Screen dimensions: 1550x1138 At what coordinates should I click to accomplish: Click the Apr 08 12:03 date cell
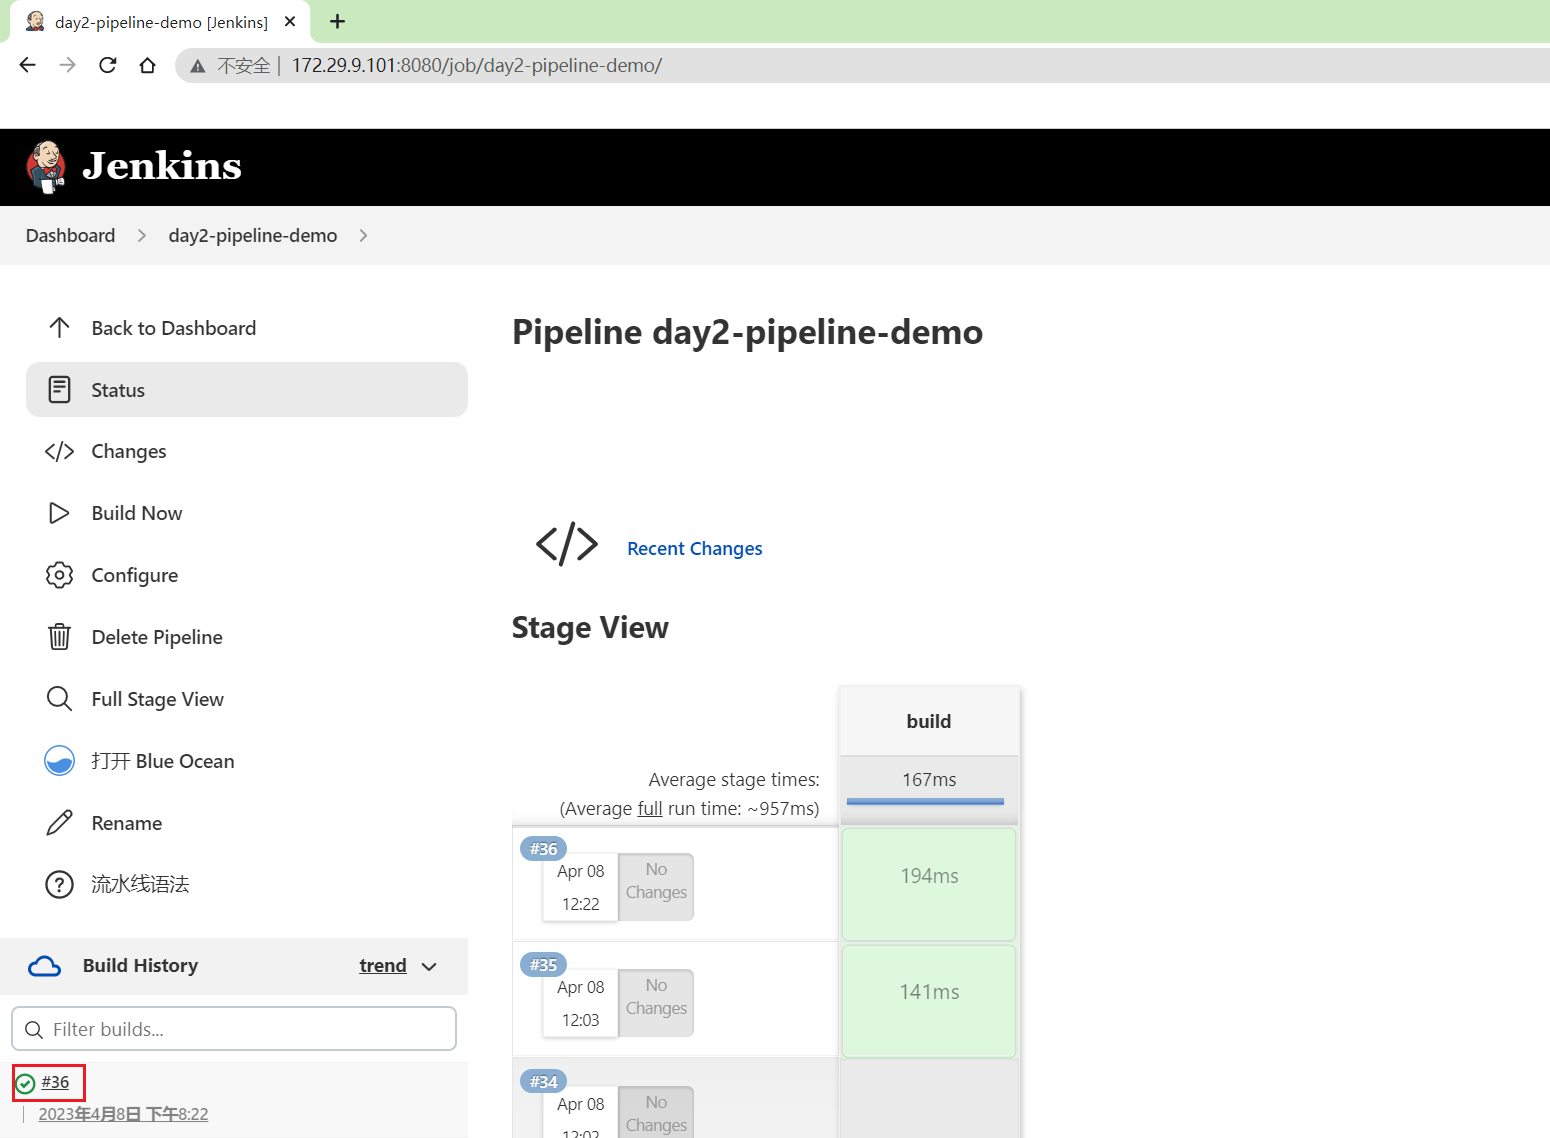[581, 1003]
